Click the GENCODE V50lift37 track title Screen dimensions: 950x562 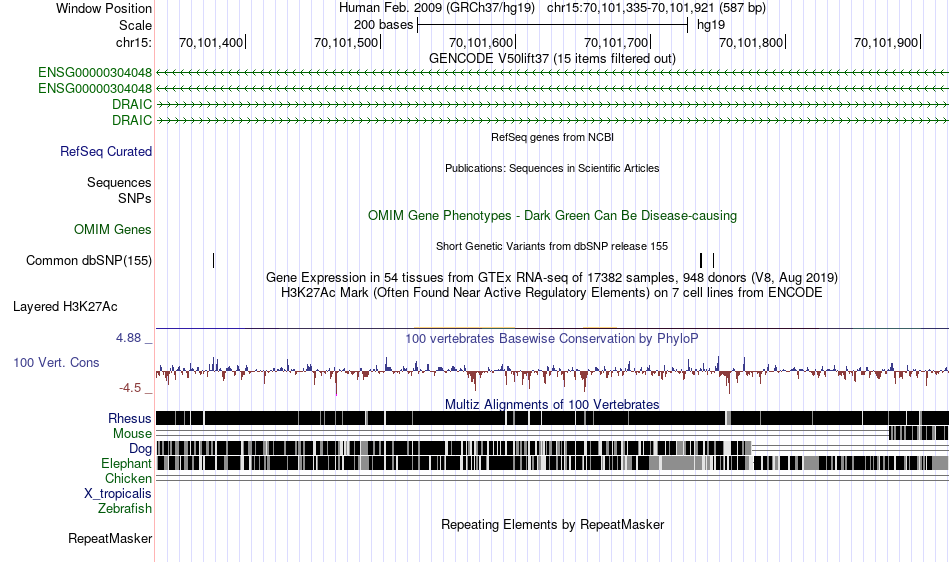pos(552,59)
